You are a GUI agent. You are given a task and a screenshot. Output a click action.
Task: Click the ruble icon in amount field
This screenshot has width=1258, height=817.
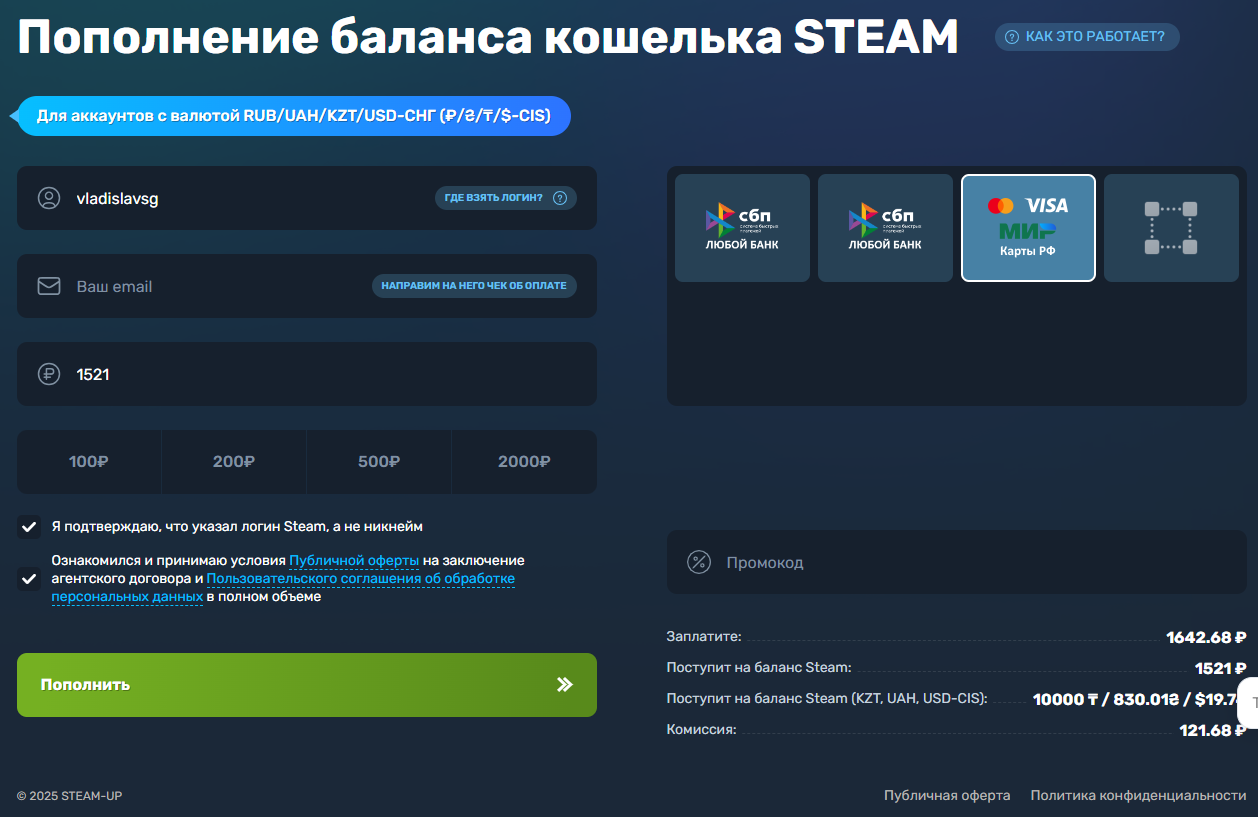(x=49, y=374)
